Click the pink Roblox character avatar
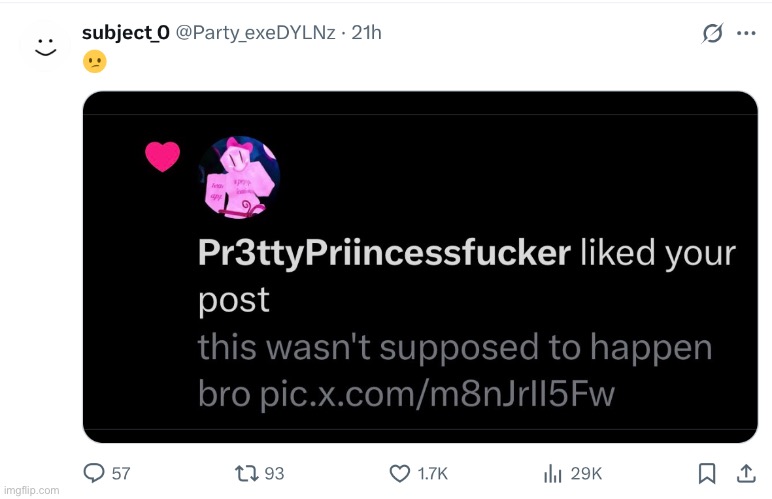Viewport: 772px width, 499px height. coord(238,177)
